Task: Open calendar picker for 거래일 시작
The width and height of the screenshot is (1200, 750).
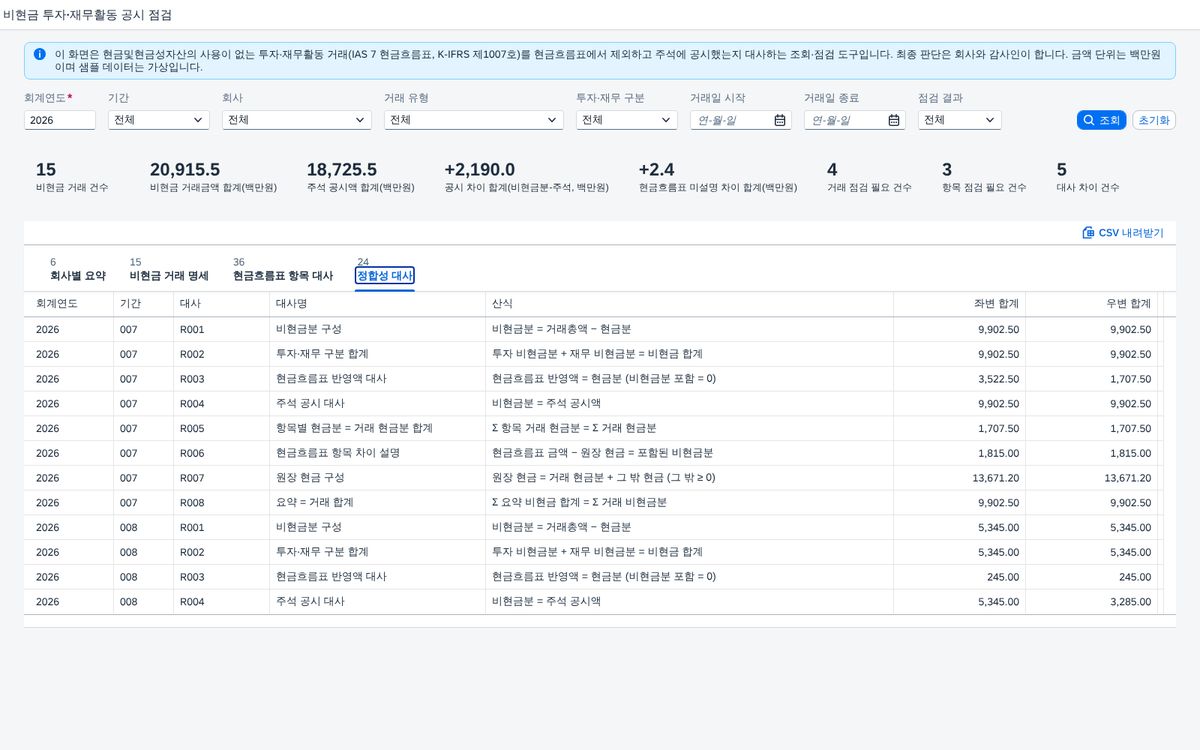Action: (780, 120)
